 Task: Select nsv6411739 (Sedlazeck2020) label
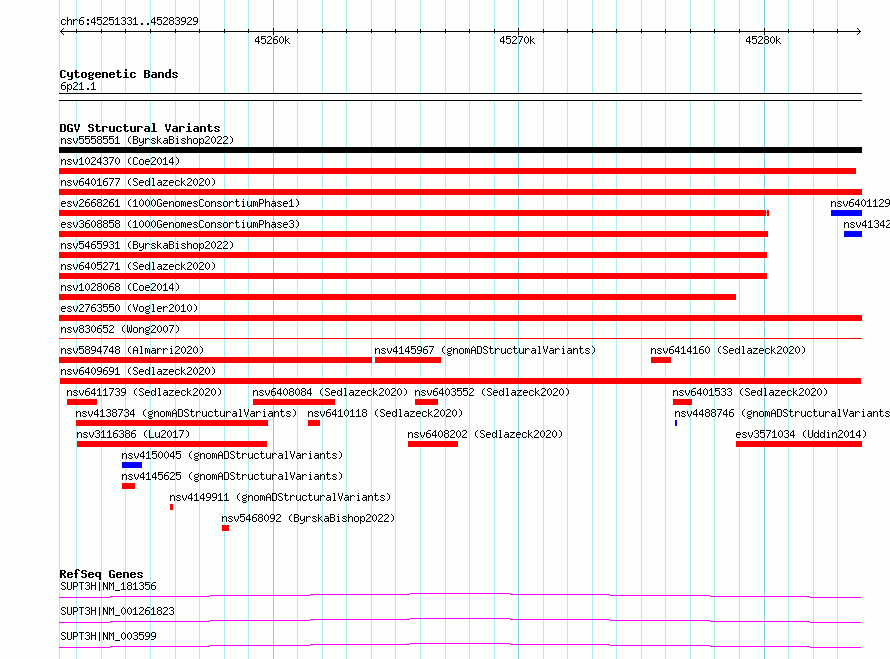coord(144,392)
